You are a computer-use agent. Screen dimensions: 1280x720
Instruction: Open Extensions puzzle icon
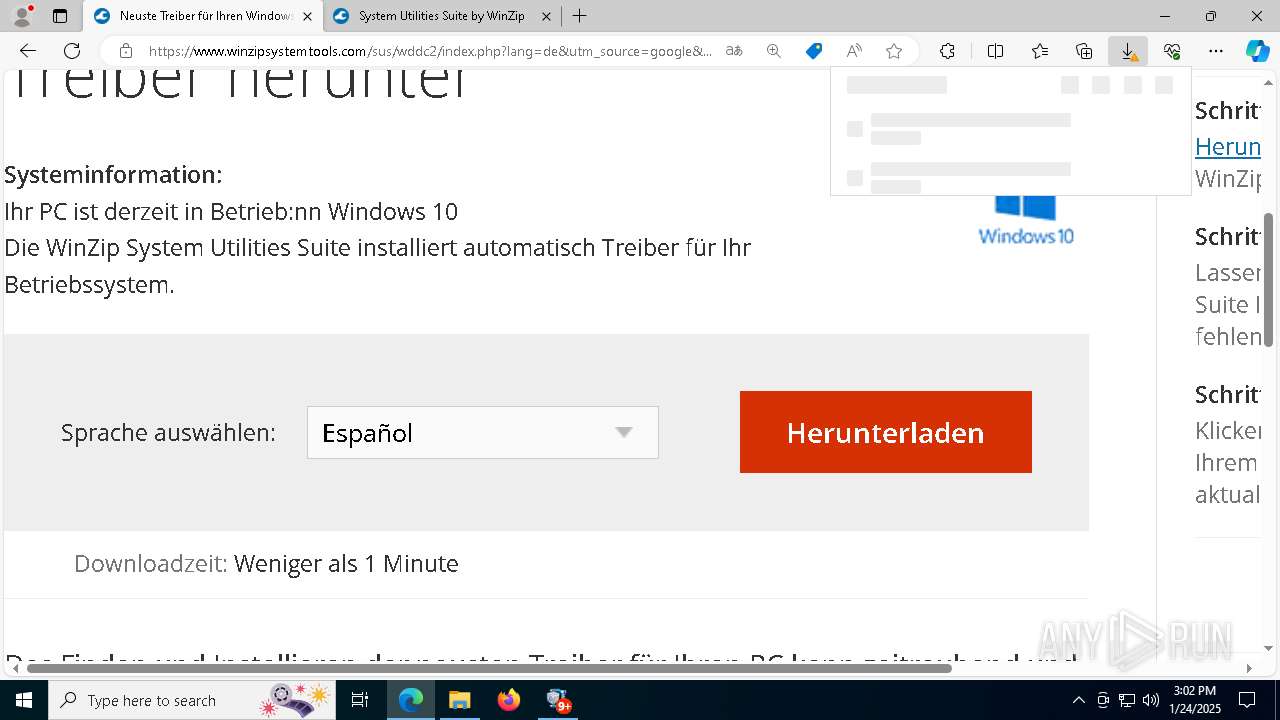[947, 51]
